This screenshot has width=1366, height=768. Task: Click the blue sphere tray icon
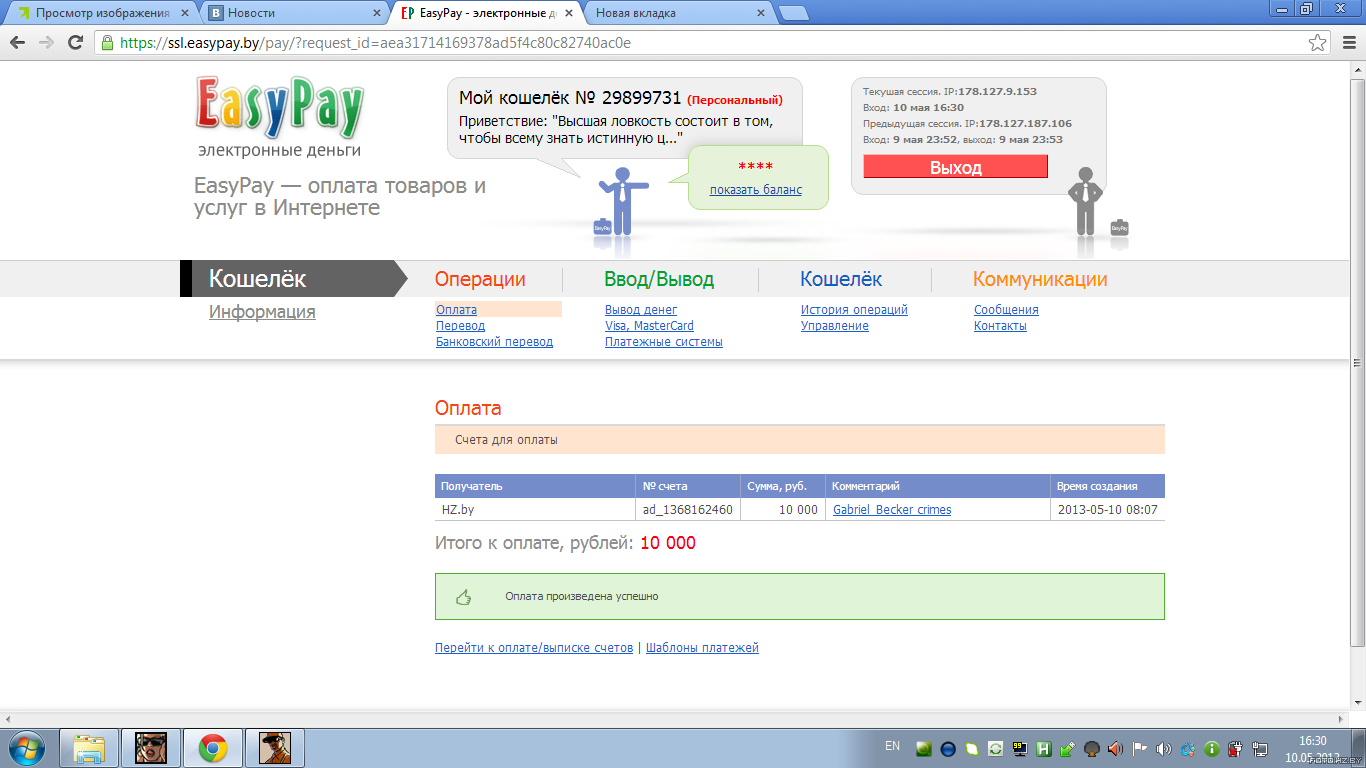point(947,748)
